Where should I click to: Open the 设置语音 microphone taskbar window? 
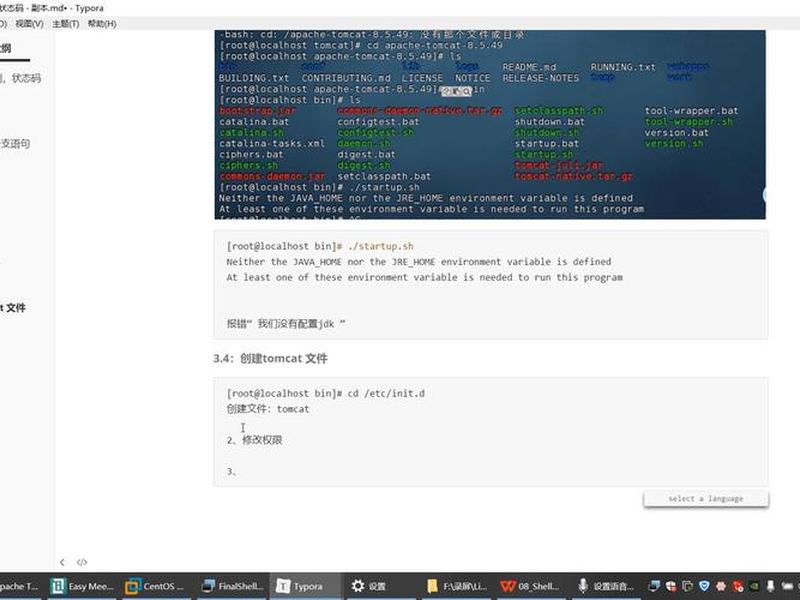tap(606, 586)
